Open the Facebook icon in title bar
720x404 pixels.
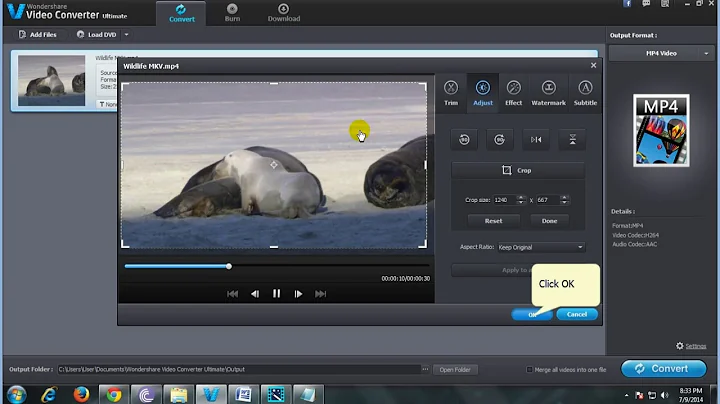point(627,4)
